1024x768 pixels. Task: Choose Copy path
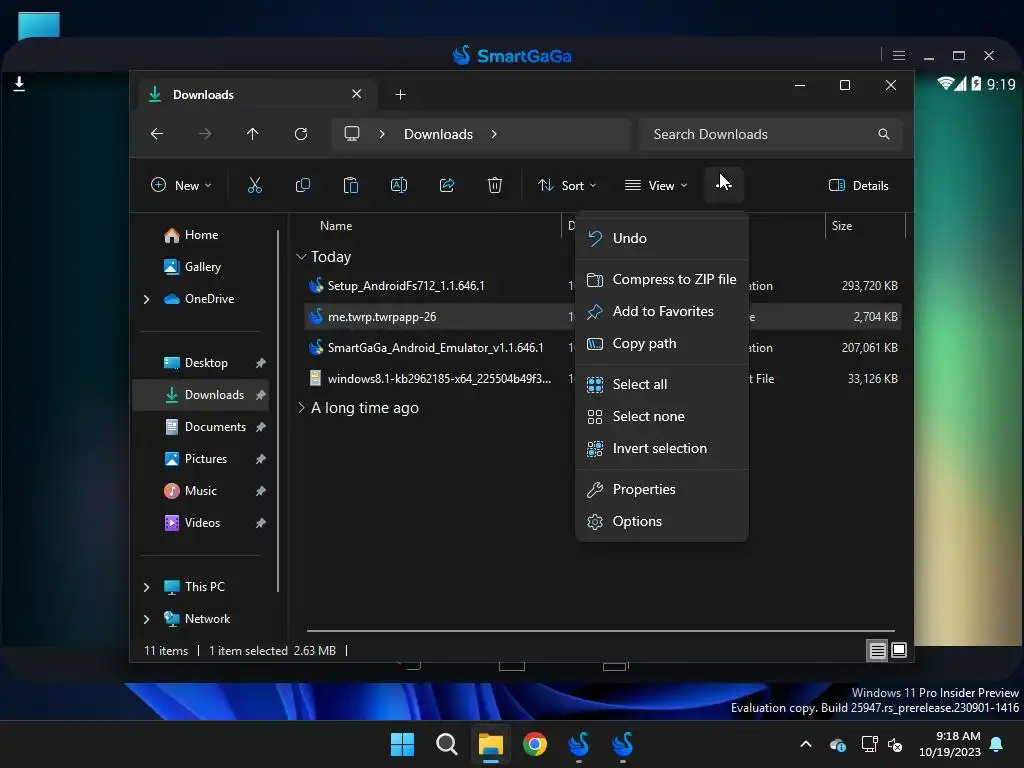point(662,344)
